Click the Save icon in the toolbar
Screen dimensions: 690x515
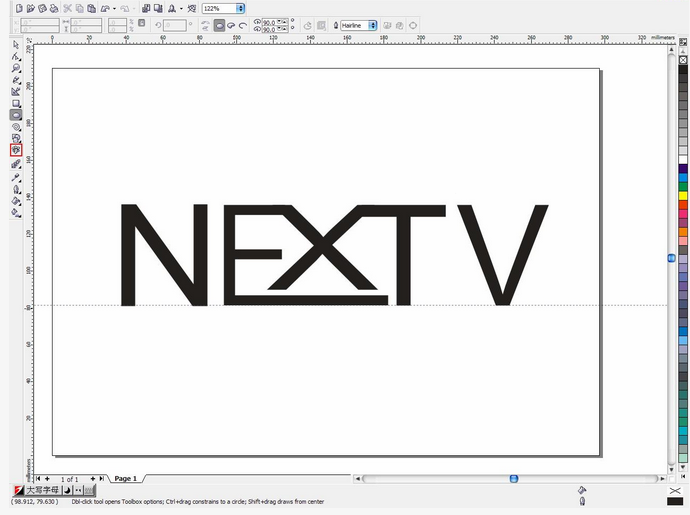point(42,8)
